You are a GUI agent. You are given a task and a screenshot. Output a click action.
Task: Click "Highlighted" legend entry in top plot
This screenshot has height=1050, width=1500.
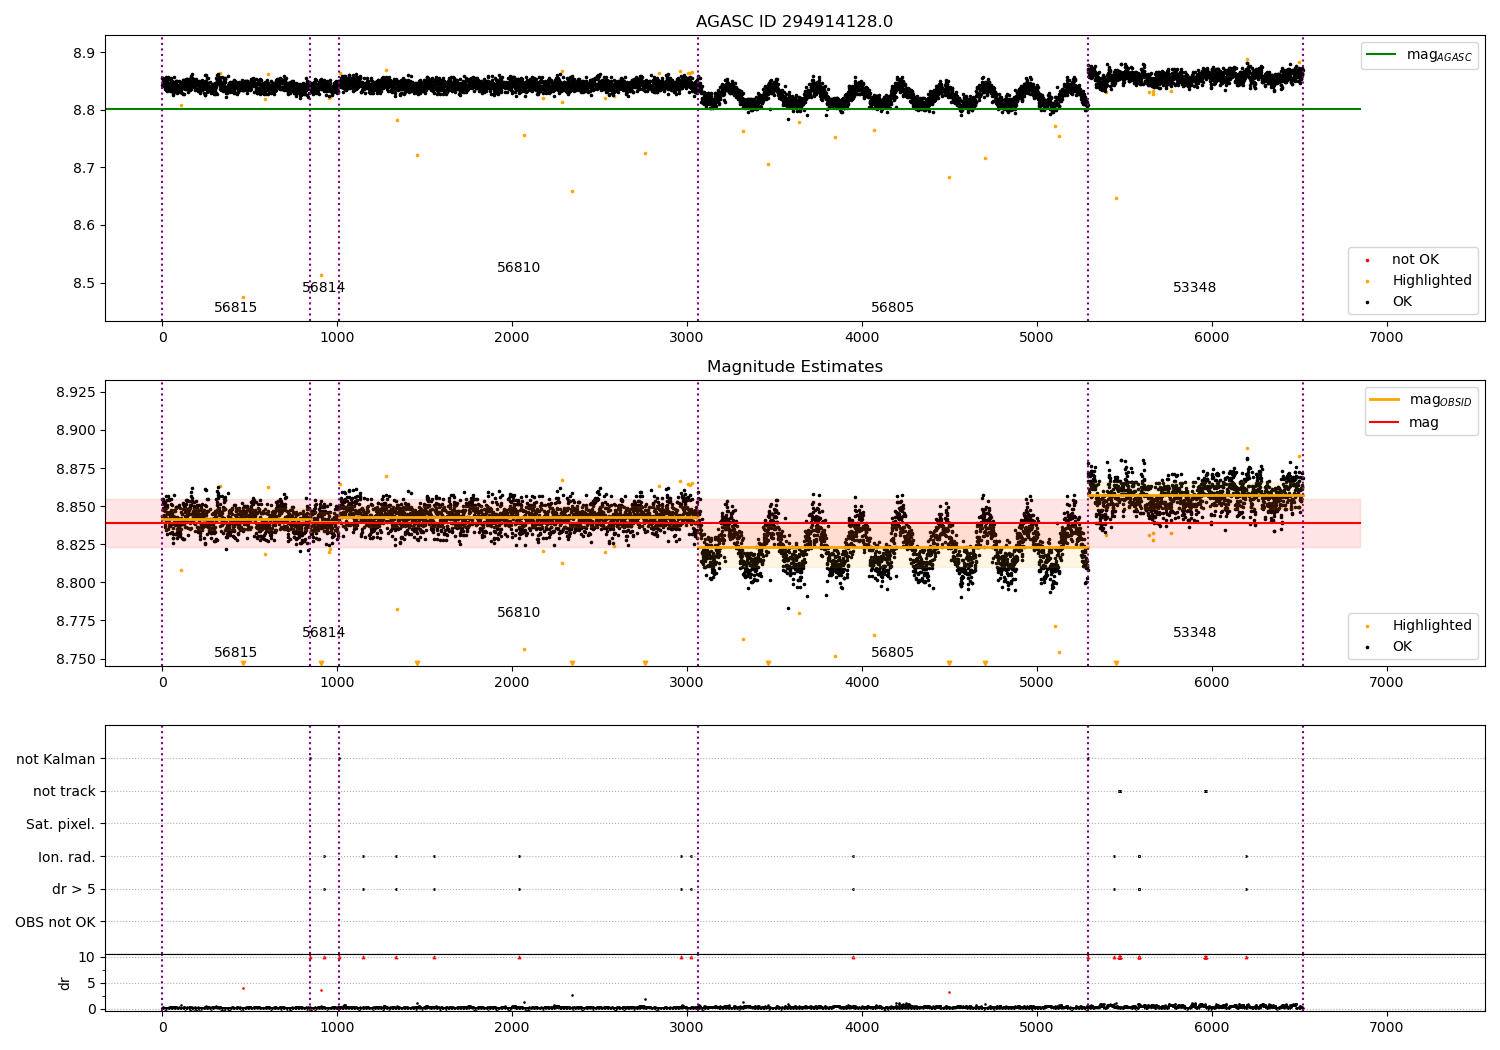[1418, 281]
